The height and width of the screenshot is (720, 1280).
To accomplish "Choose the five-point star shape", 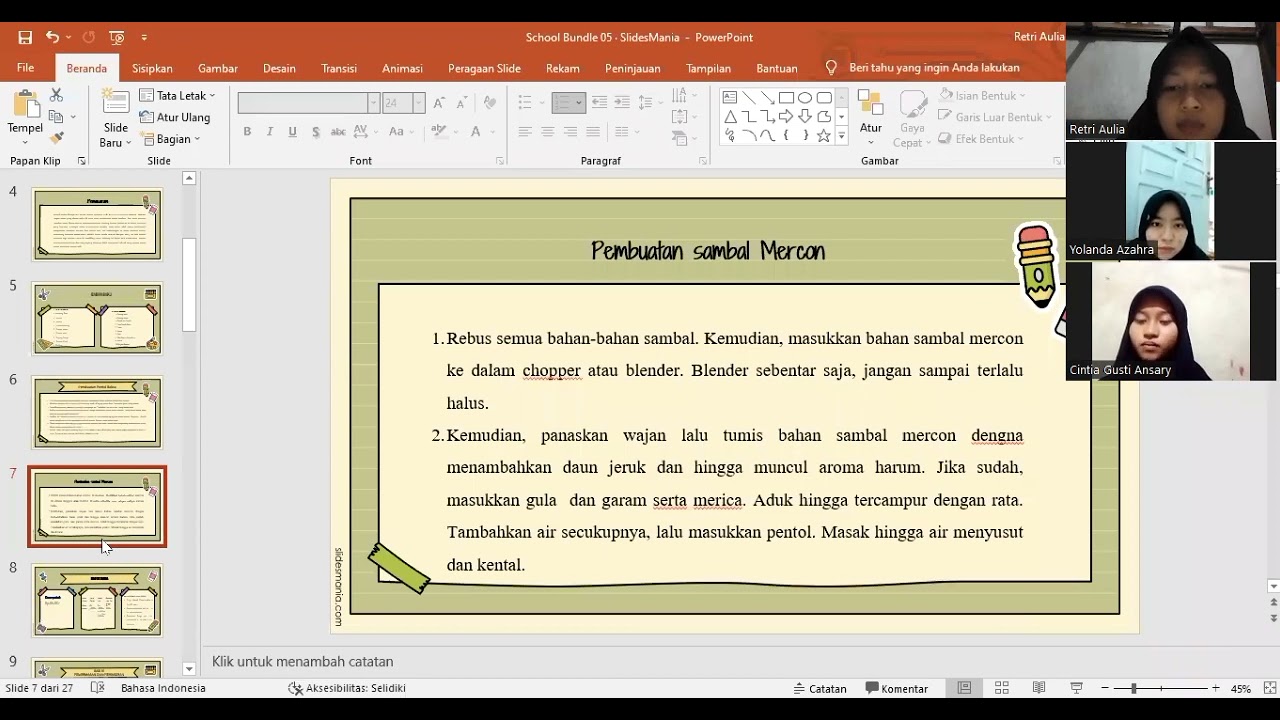I will tap(824, 136).
